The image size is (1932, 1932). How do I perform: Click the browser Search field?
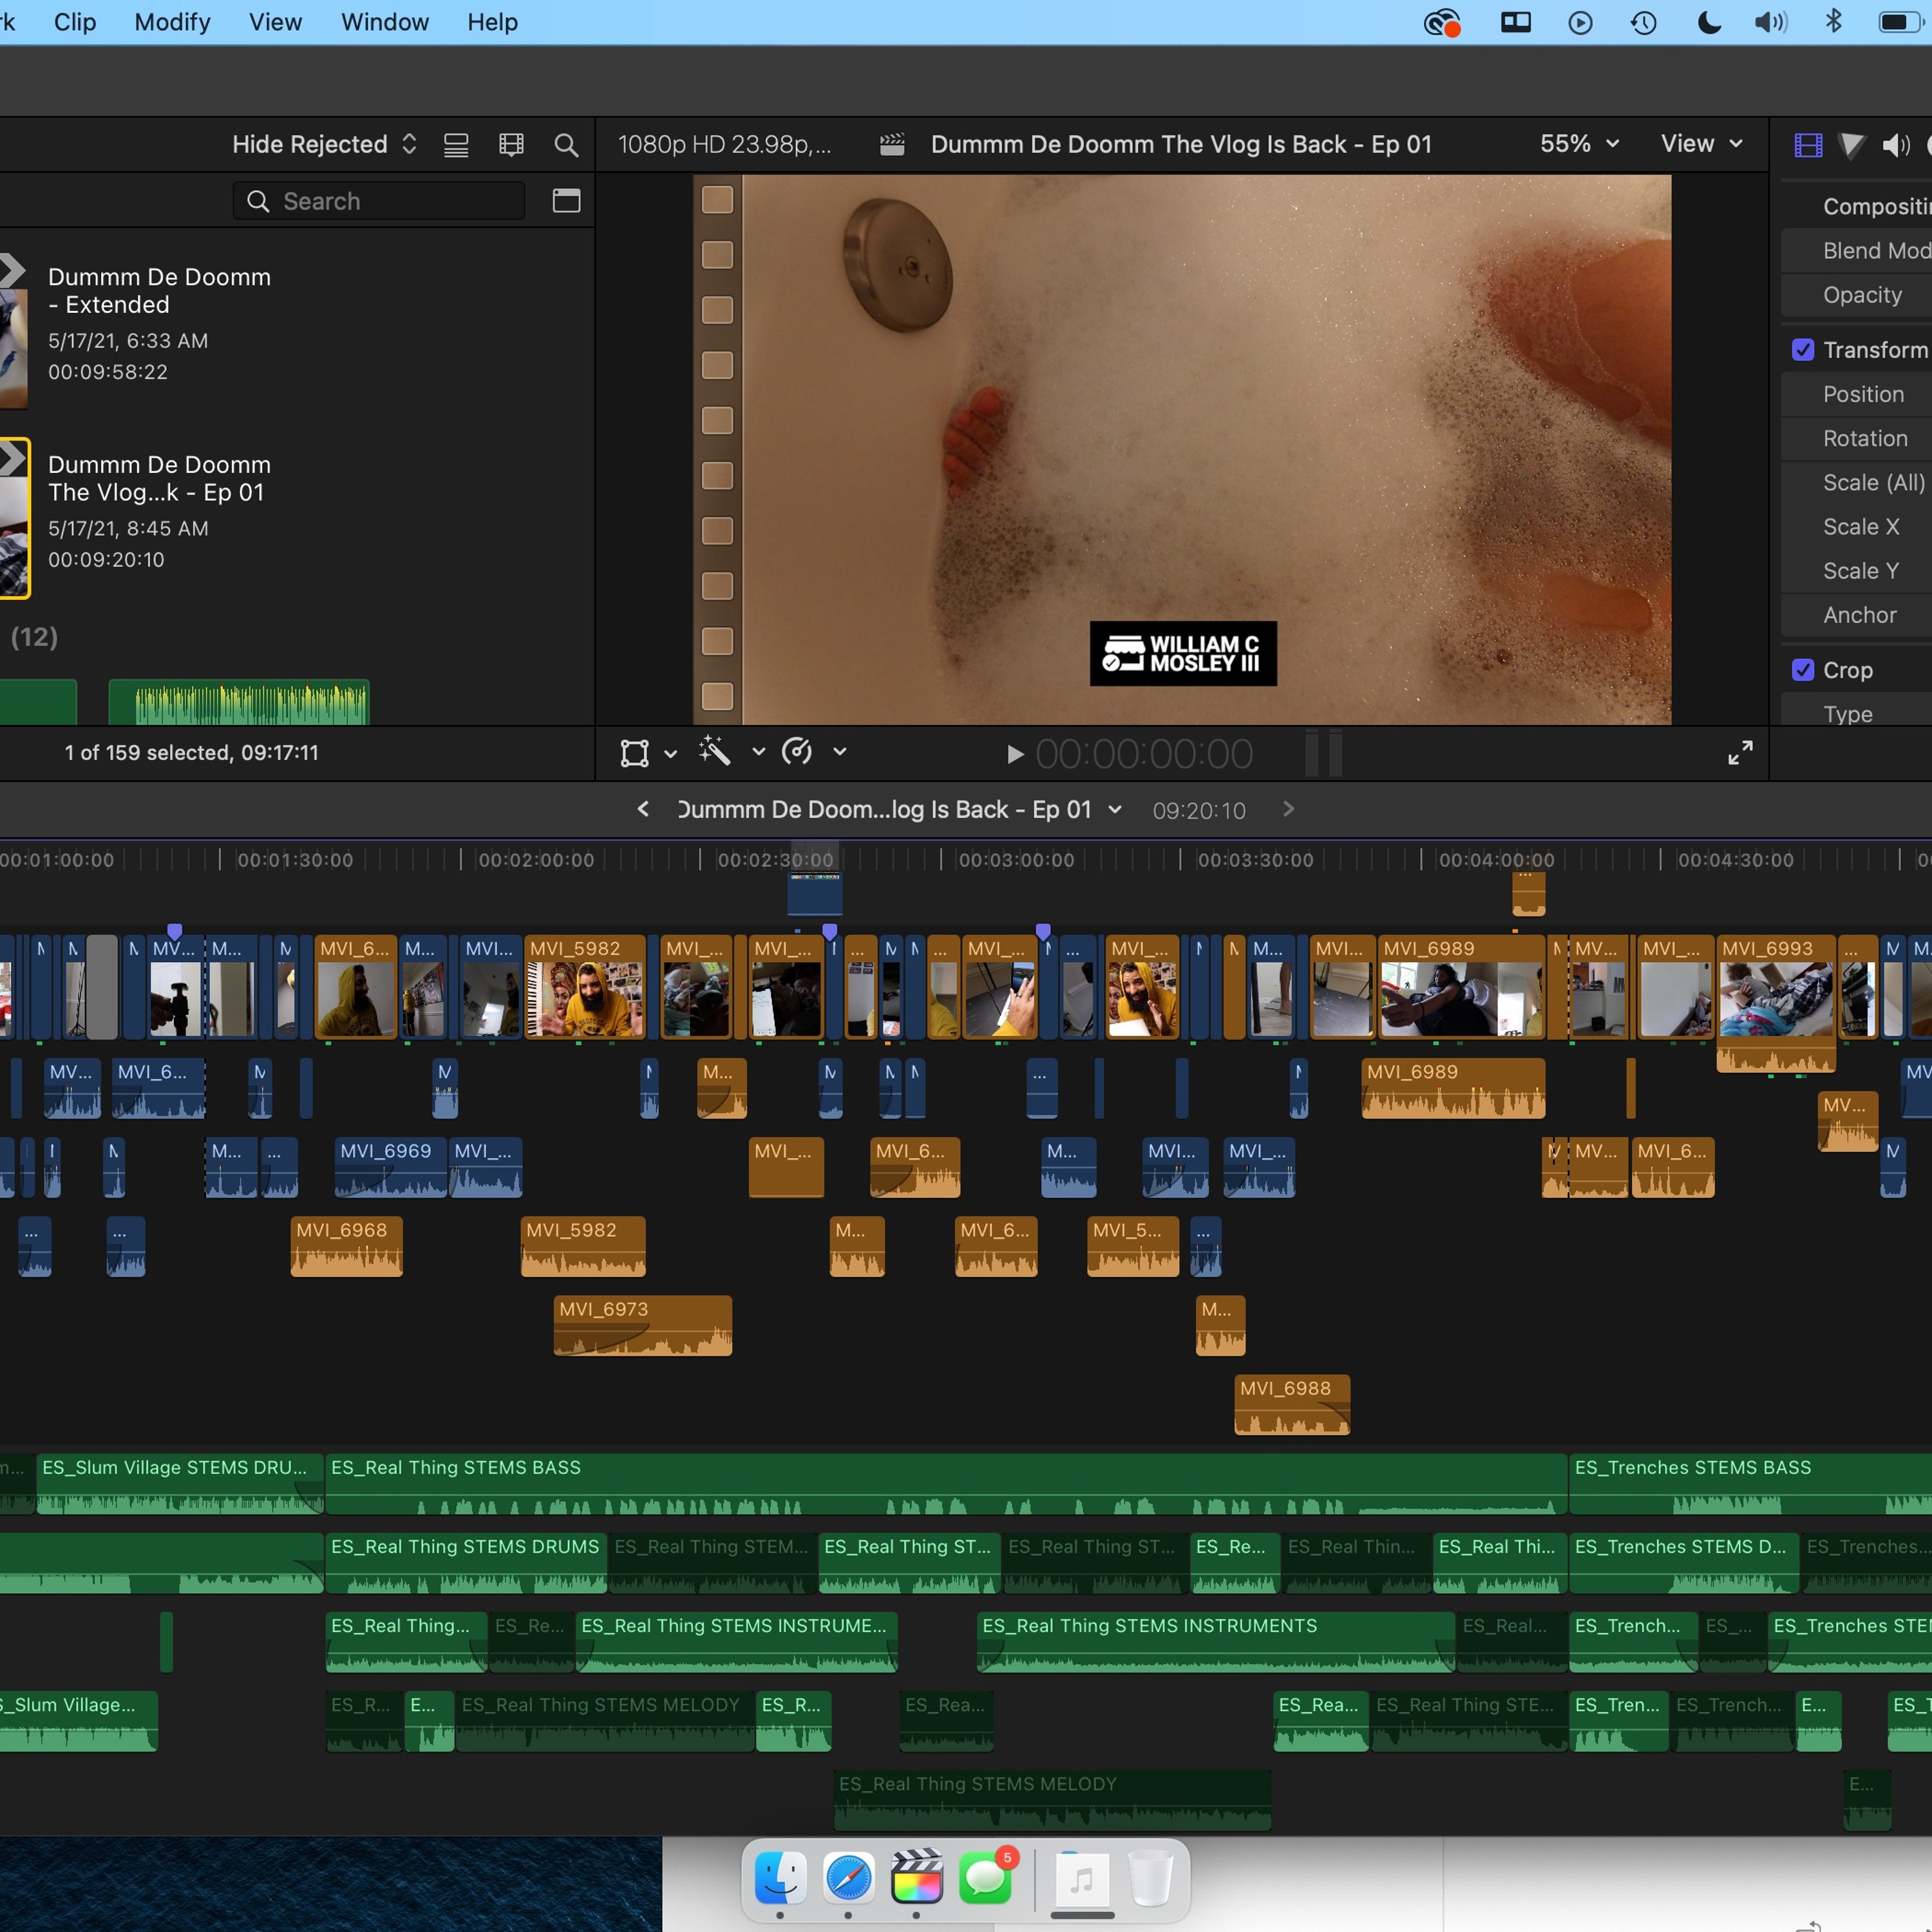[x=379, y=201]
